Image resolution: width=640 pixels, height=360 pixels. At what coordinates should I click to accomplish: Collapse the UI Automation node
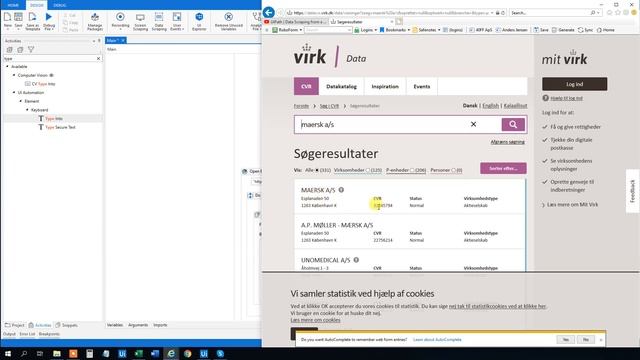(14, 93)
